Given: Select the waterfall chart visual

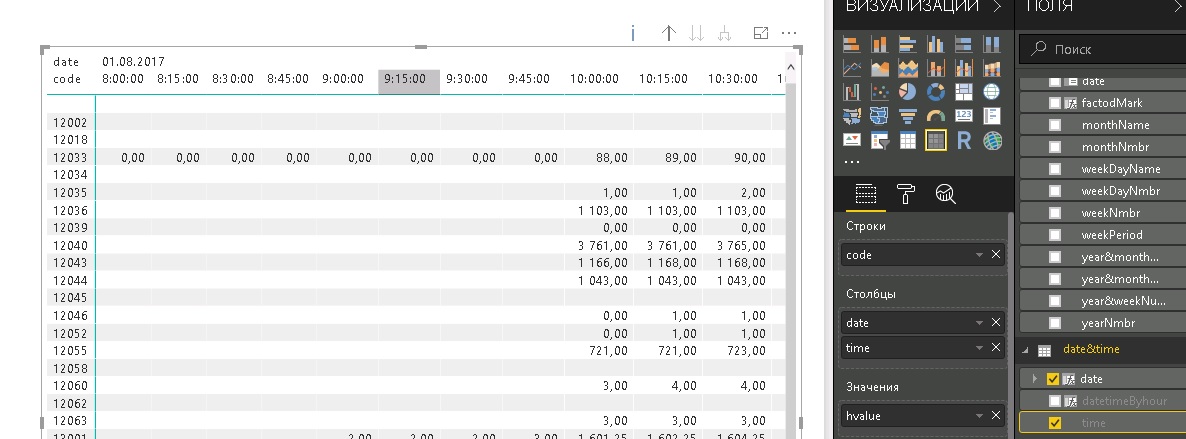Looking at the screenshot, I should (852, 92).
